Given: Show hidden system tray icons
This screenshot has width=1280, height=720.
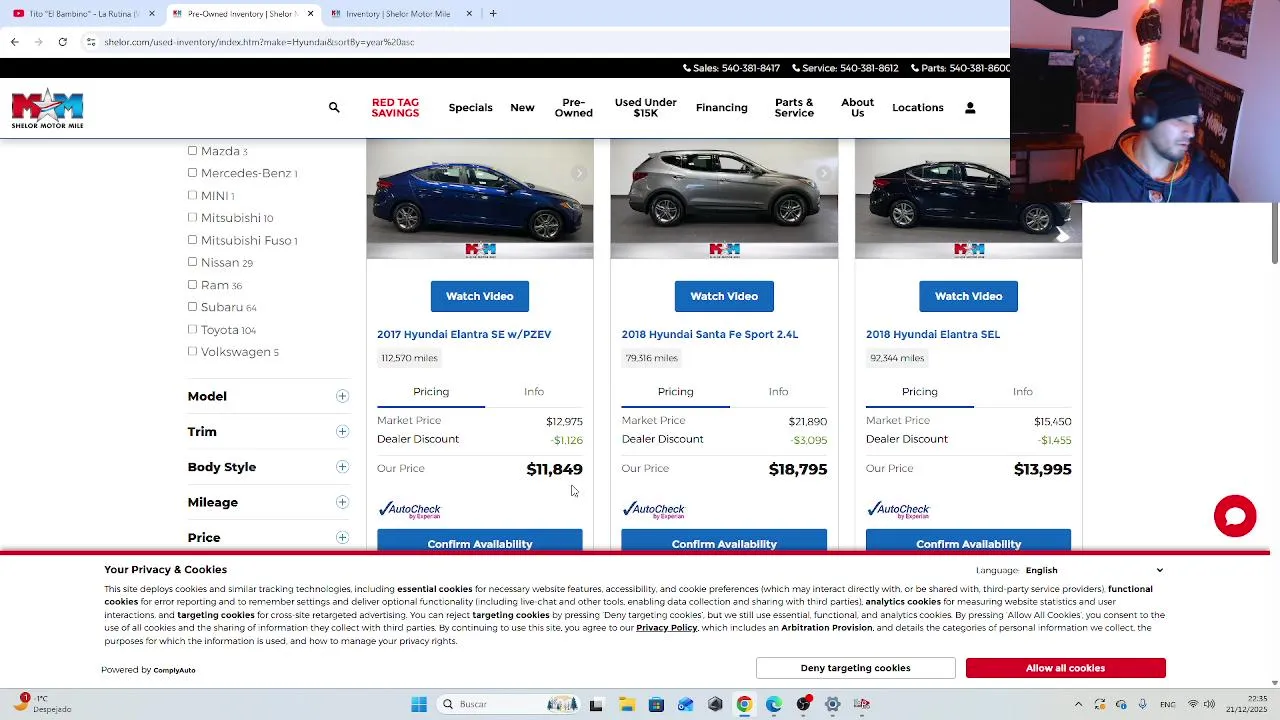Looking at the screenshot, I should coord(1078,704).
